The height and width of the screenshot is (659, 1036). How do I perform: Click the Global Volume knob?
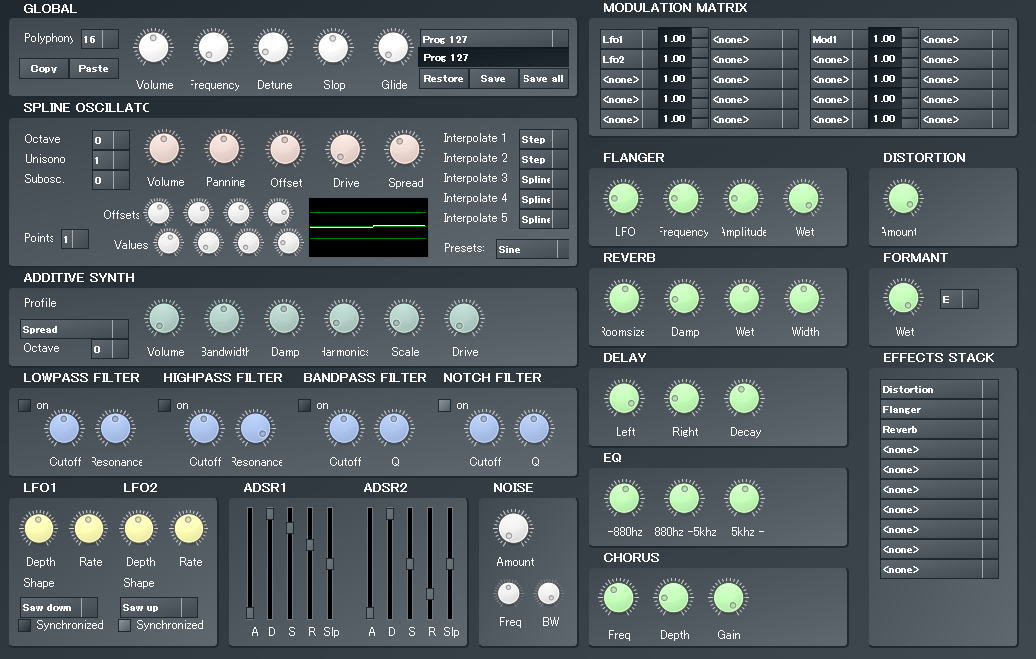click(x=153, y=48)
